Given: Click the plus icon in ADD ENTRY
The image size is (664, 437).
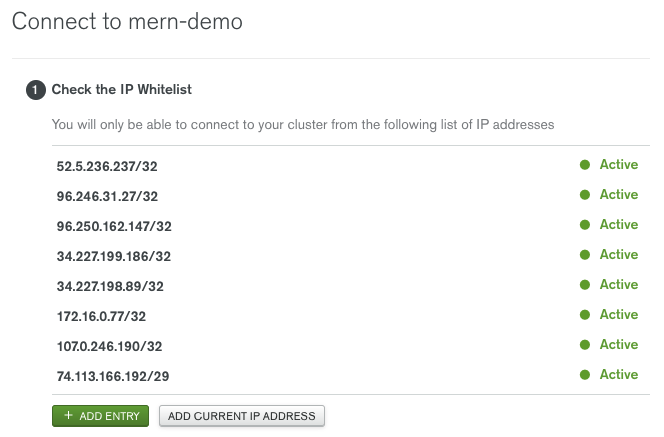Looking at the screenshot, I should click(68, 415).
